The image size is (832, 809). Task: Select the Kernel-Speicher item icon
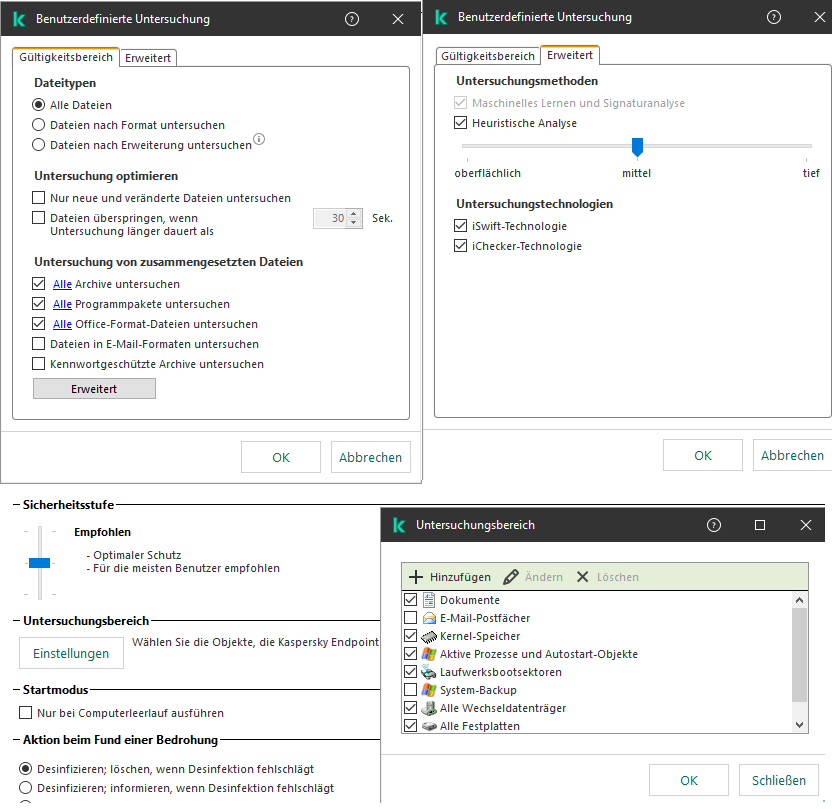(x=429, y=636)
